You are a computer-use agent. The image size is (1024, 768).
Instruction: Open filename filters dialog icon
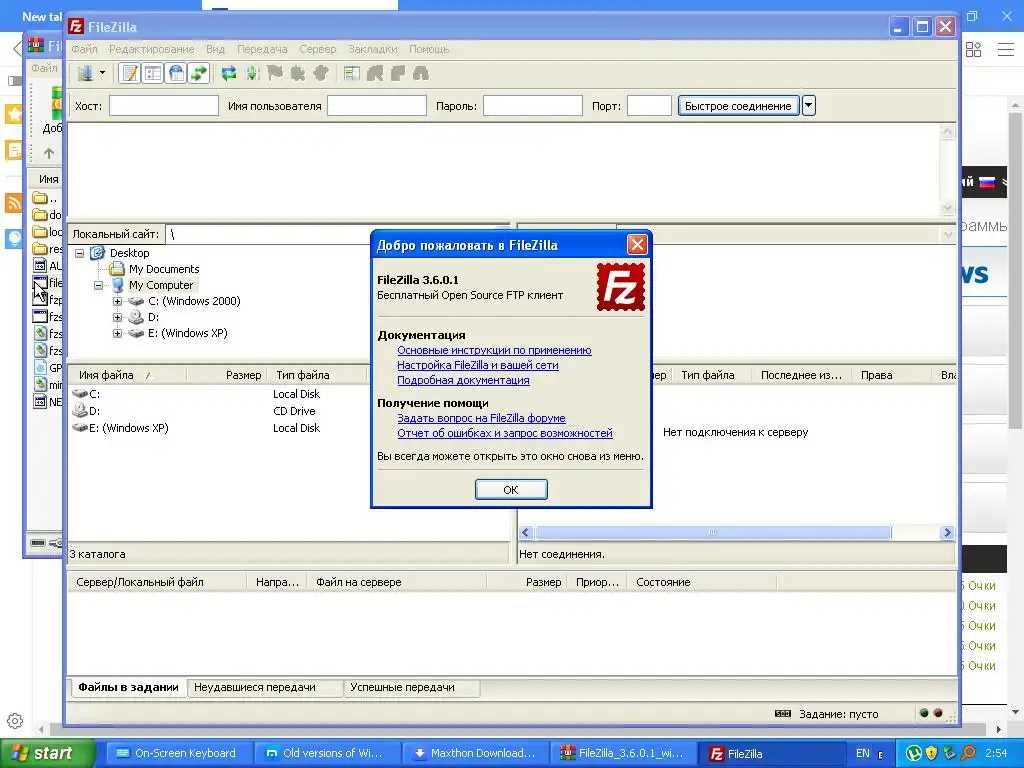pyautogui.click(x=352, y=73)
